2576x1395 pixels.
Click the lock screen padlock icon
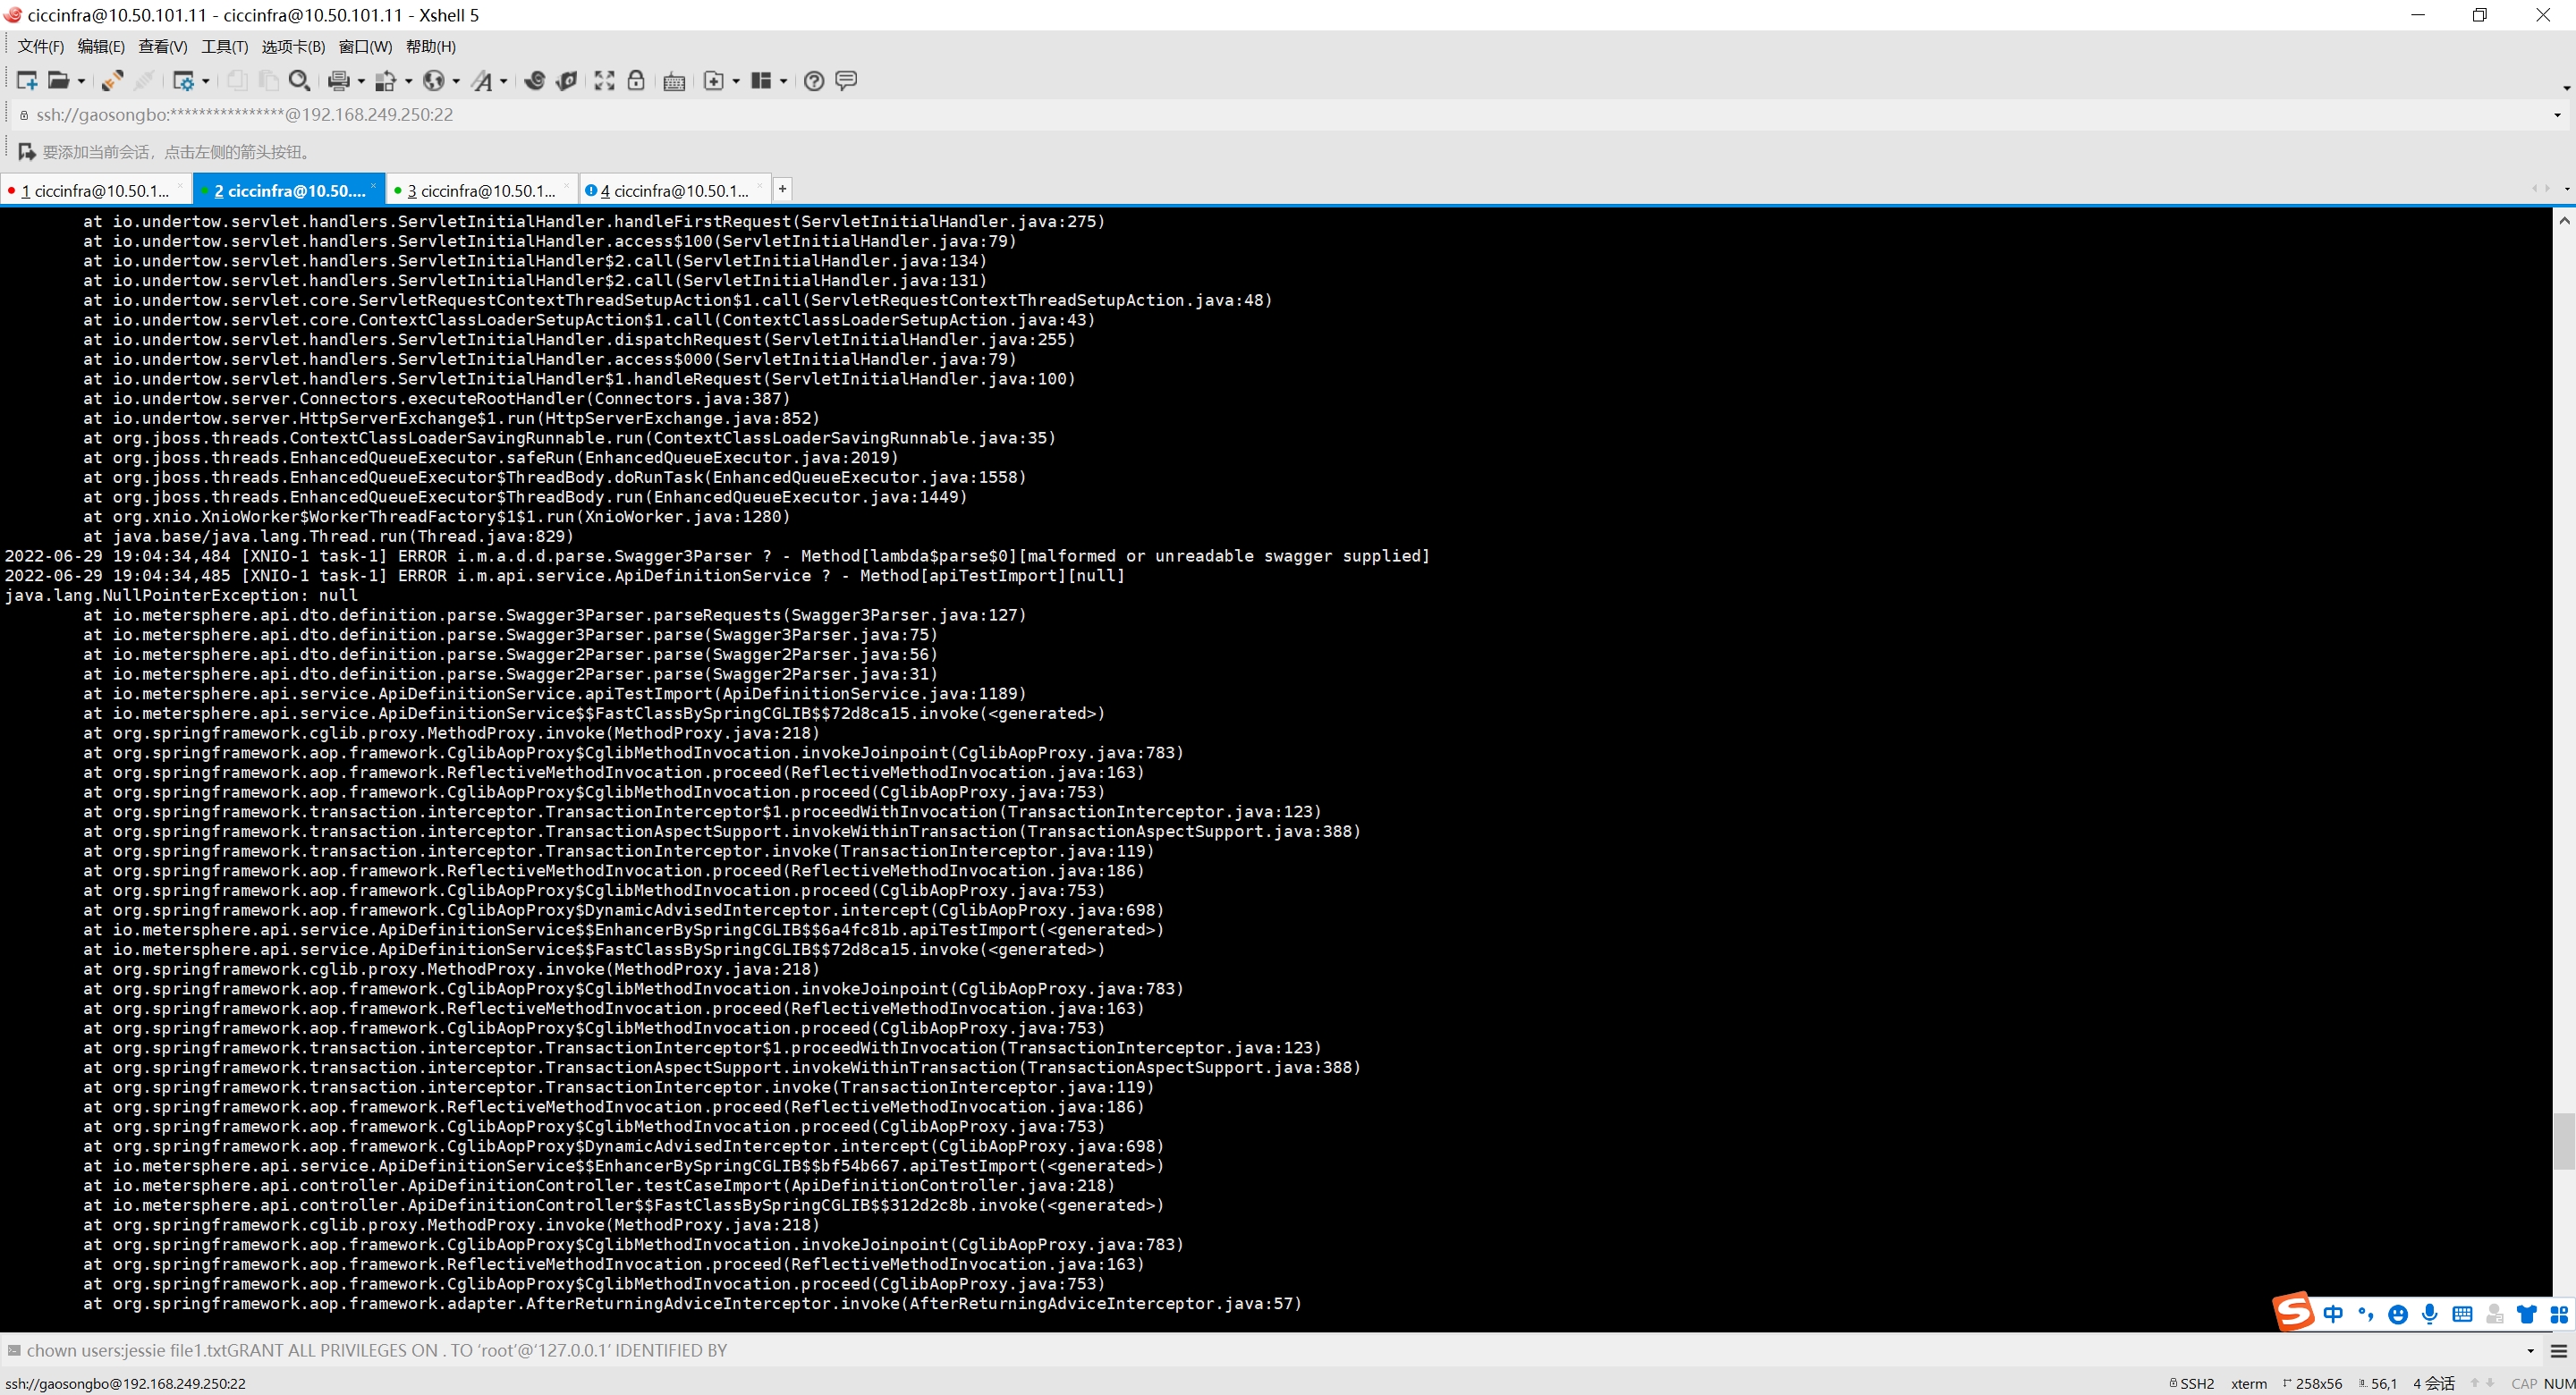636,81
